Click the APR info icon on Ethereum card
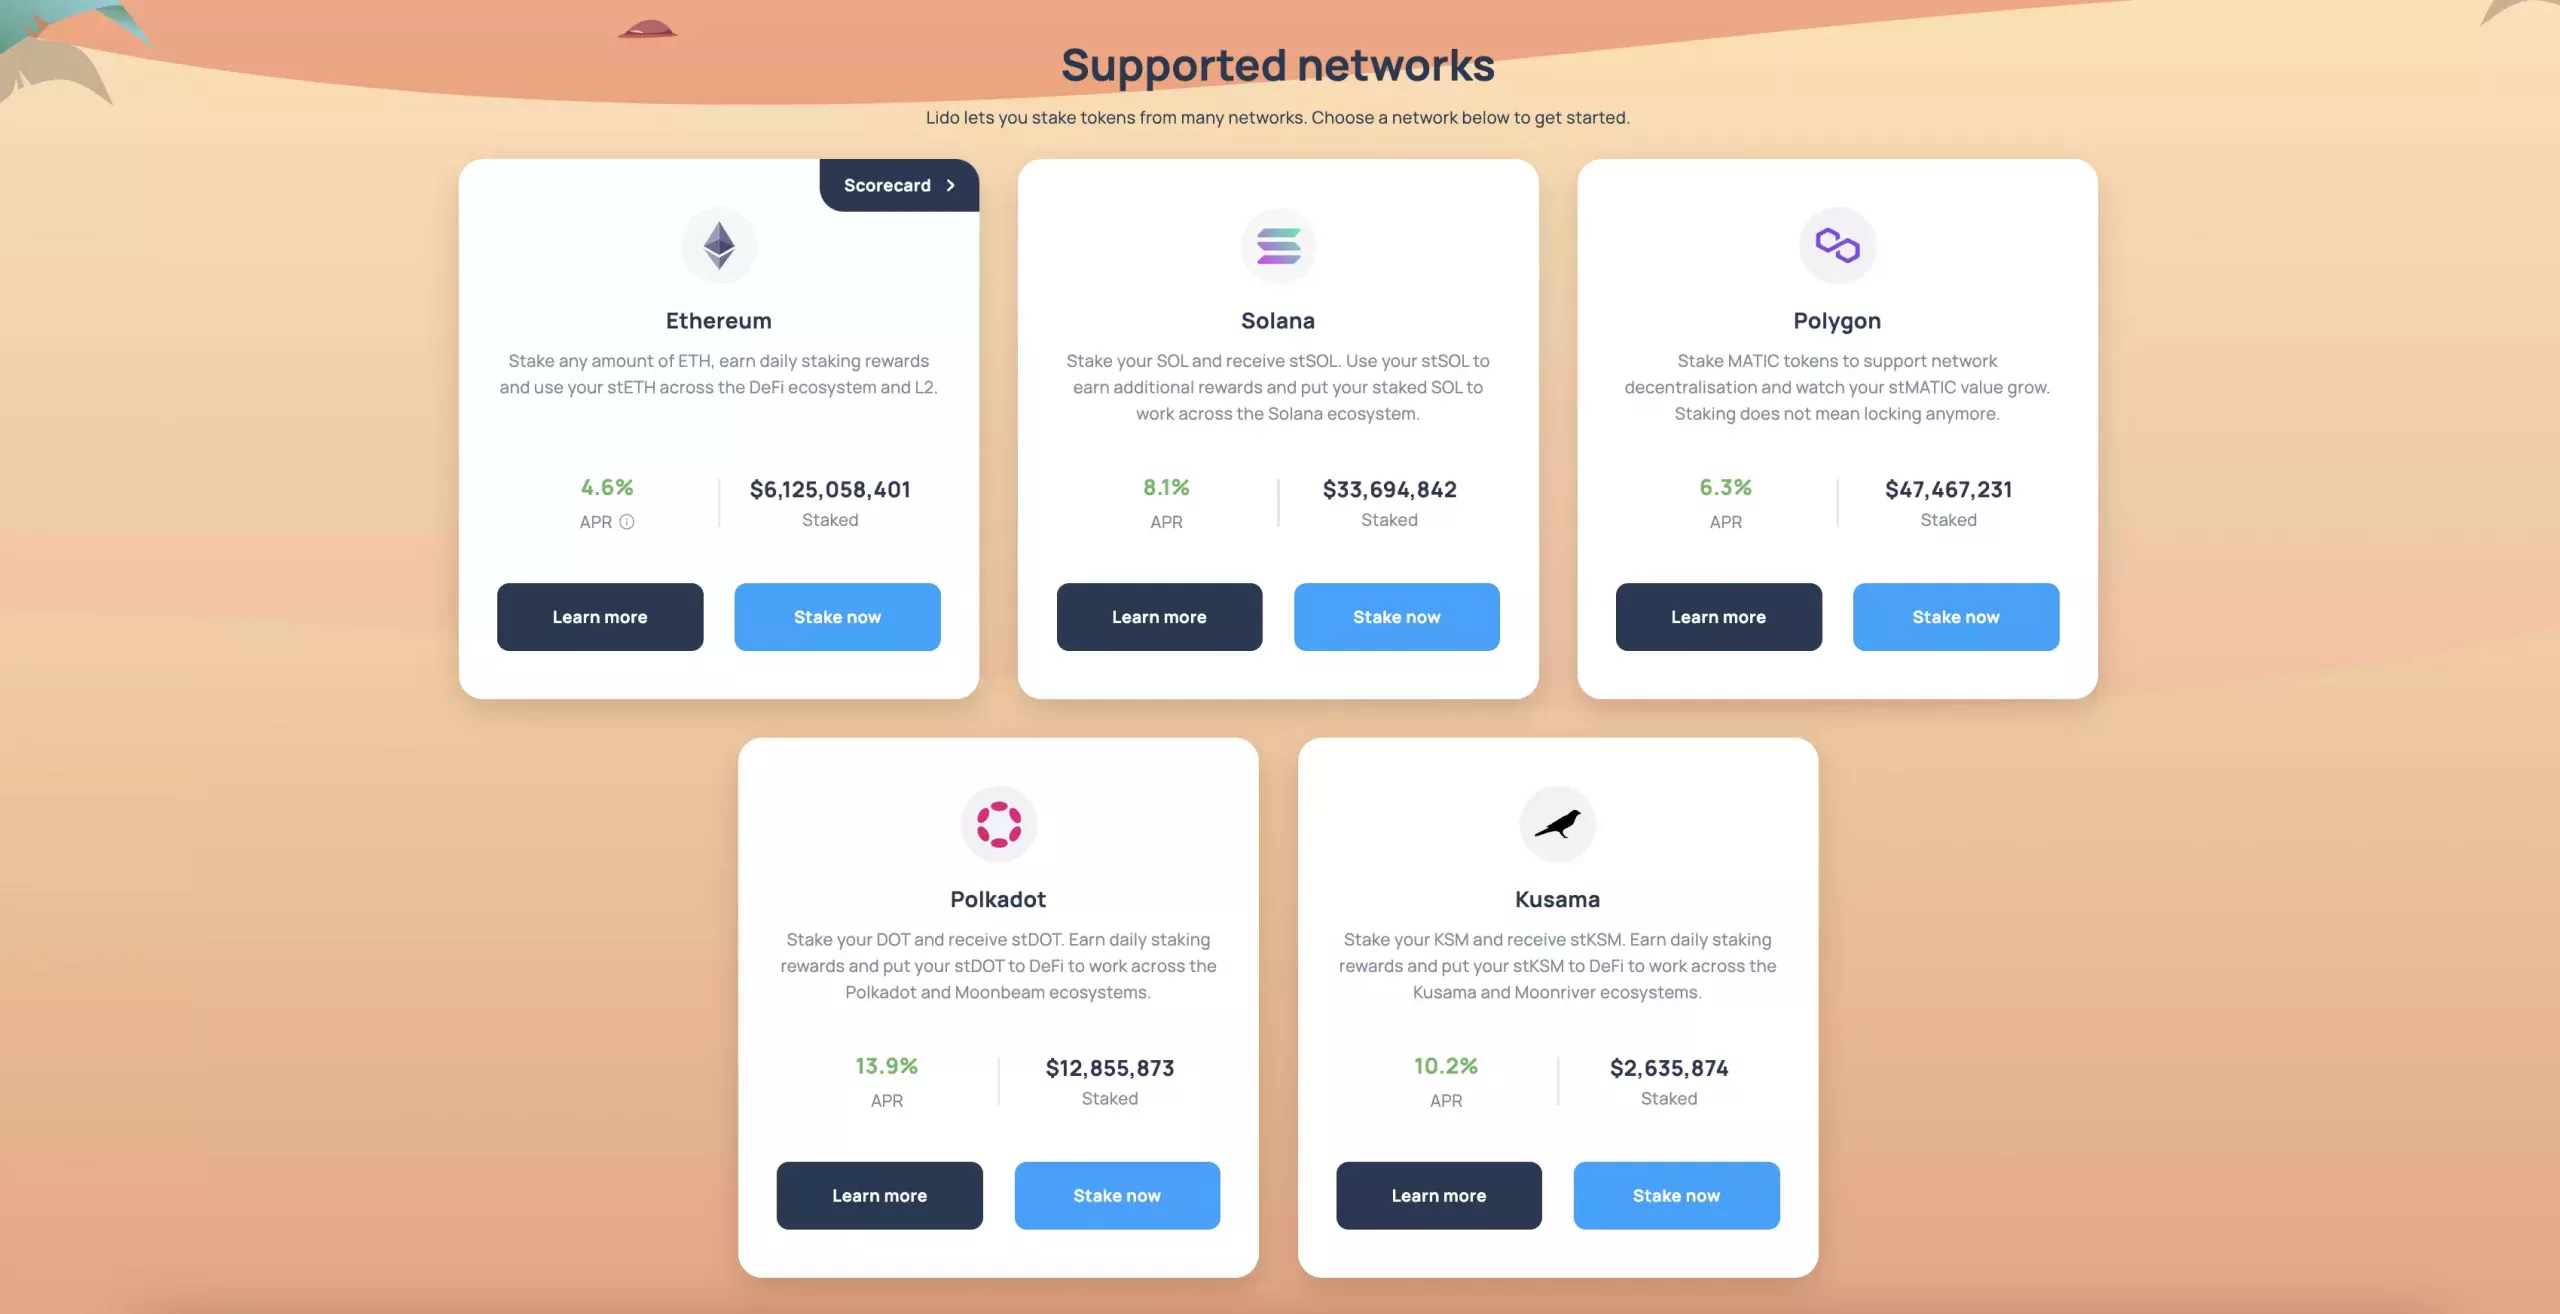Screen dimensions: 2560x1314 click(x=627, y=522)
